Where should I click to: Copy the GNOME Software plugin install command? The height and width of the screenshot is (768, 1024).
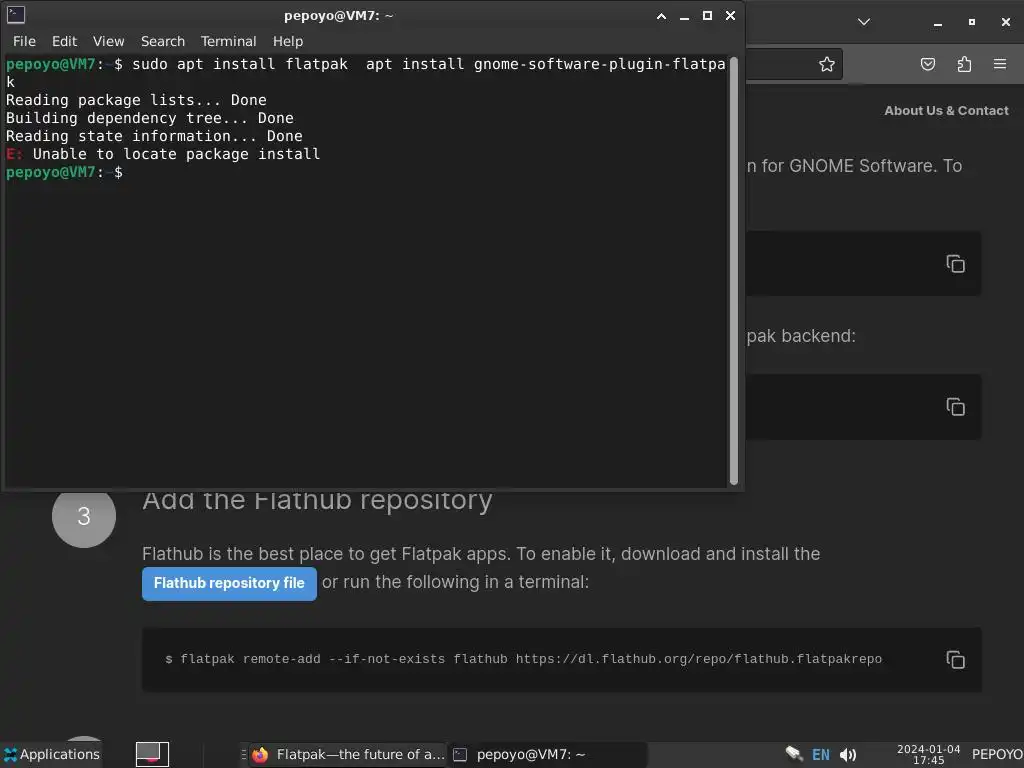click(x=955, y=264)
